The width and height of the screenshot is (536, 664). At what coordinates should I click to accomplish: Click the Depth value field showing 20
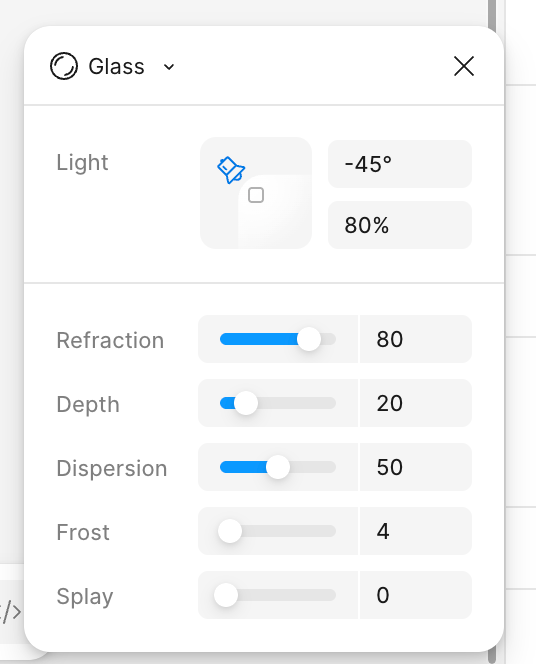416,403
